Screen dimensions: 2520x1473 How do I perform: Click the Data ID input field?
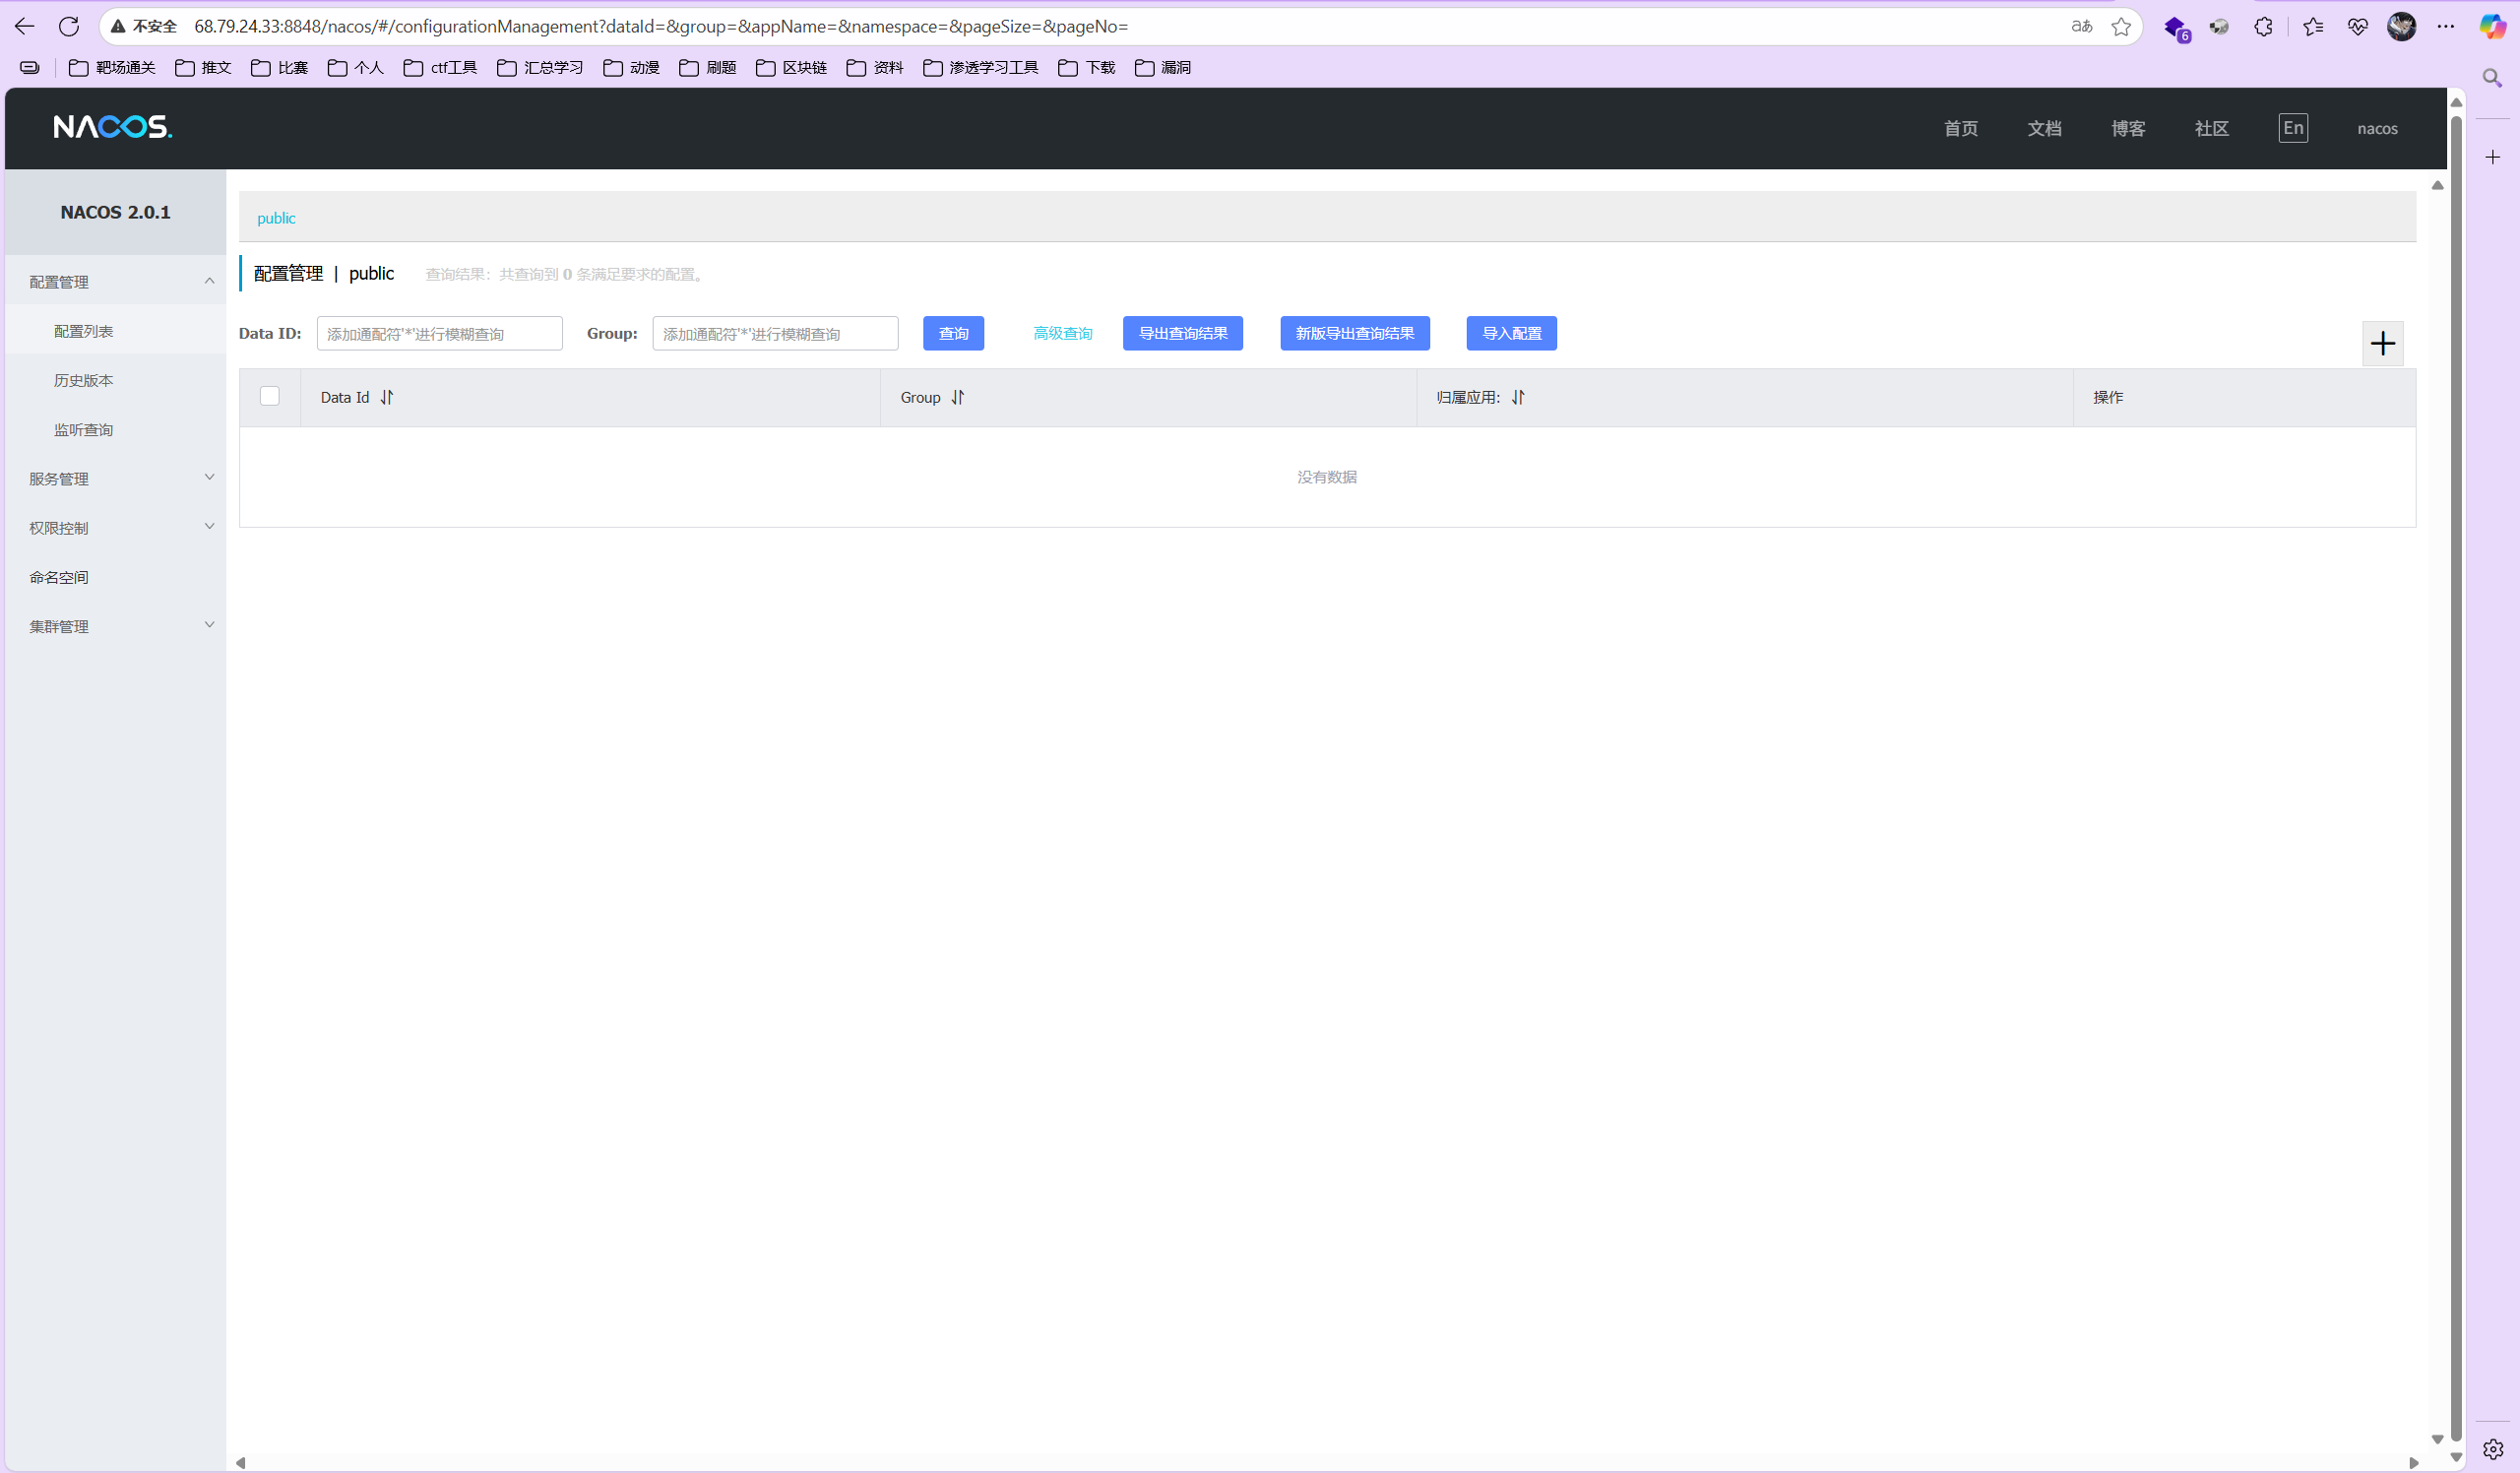pyautogui.click(x=439, y=333)
